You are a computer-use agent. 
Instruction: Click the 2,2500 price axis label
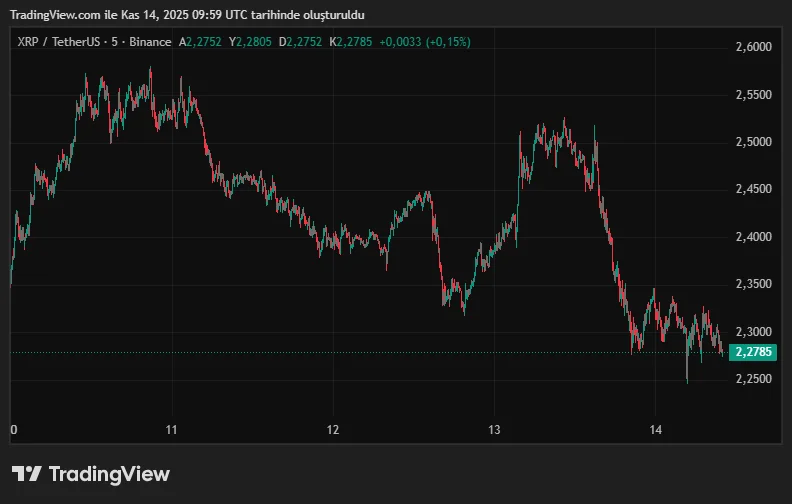point(753,379)
